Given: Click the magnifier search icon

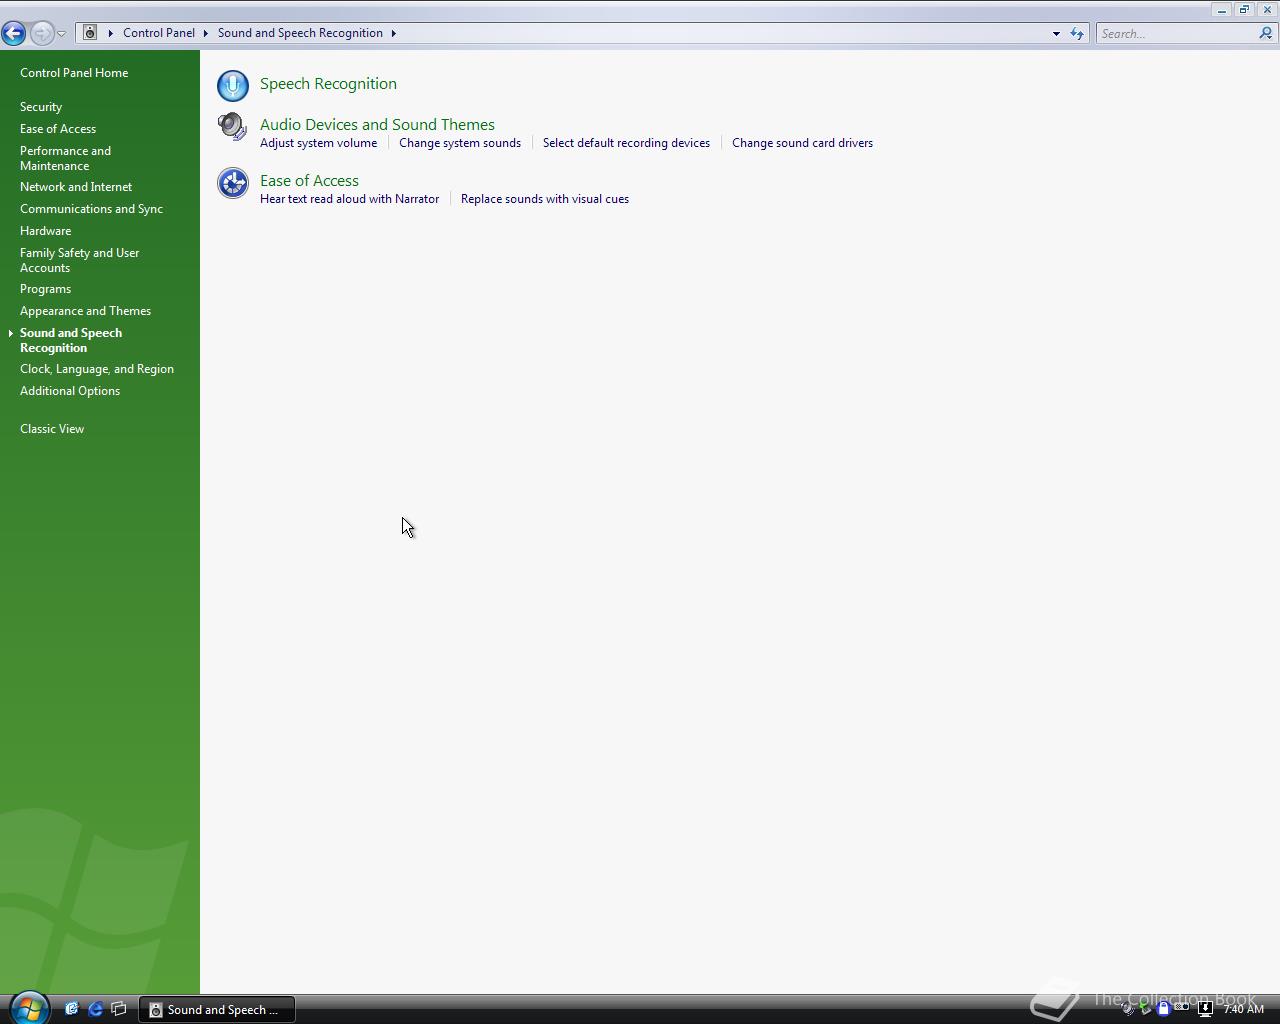Looking at the screenshot, I should point(1266,33).
